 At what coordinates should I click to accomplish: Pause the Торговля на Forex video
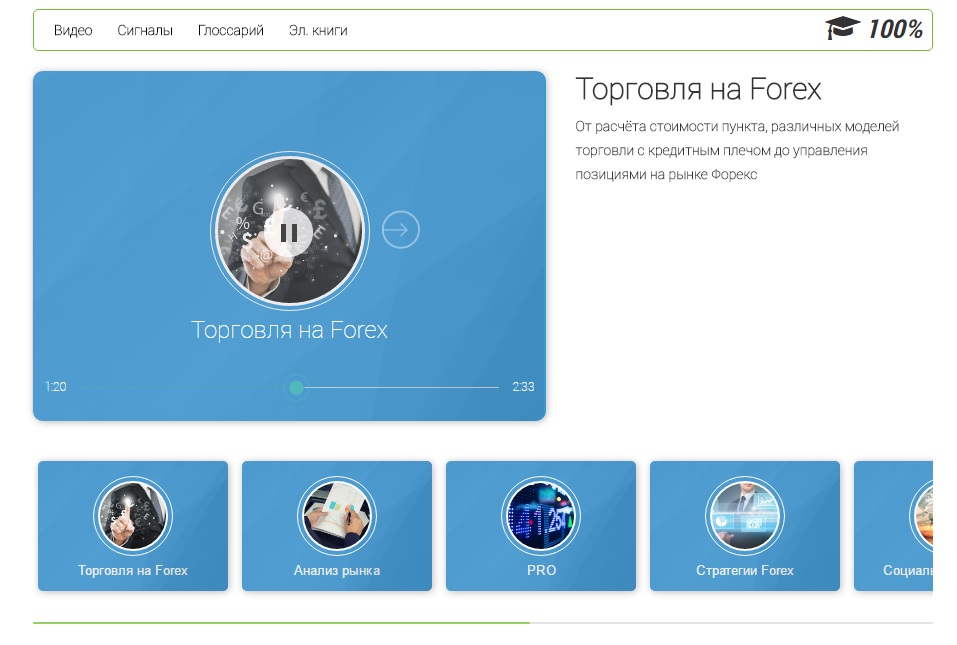289,232
